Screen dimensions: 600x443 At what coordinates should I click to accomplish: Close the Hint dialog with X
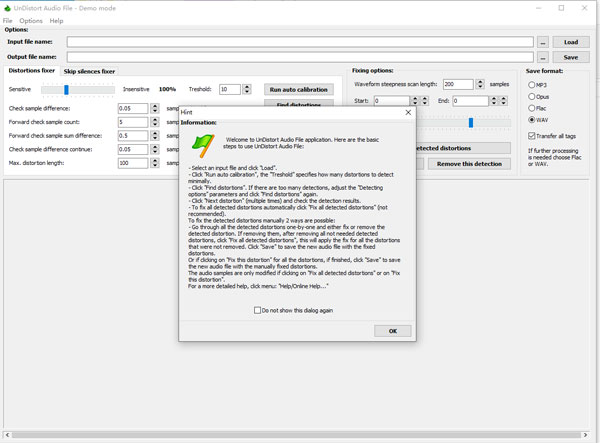point(408,112)
